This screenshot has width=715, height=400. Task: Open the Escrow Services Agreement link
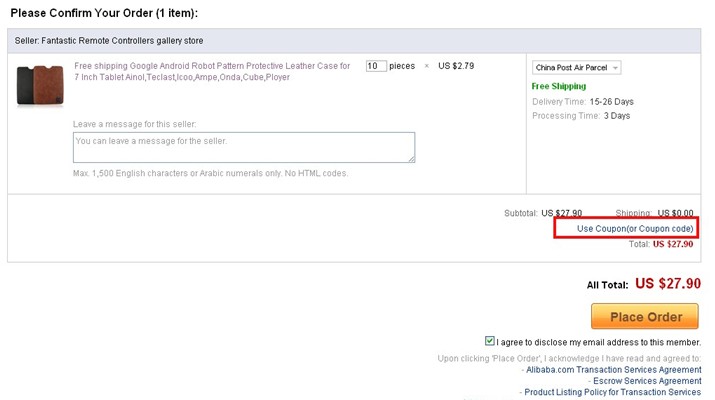647,381
